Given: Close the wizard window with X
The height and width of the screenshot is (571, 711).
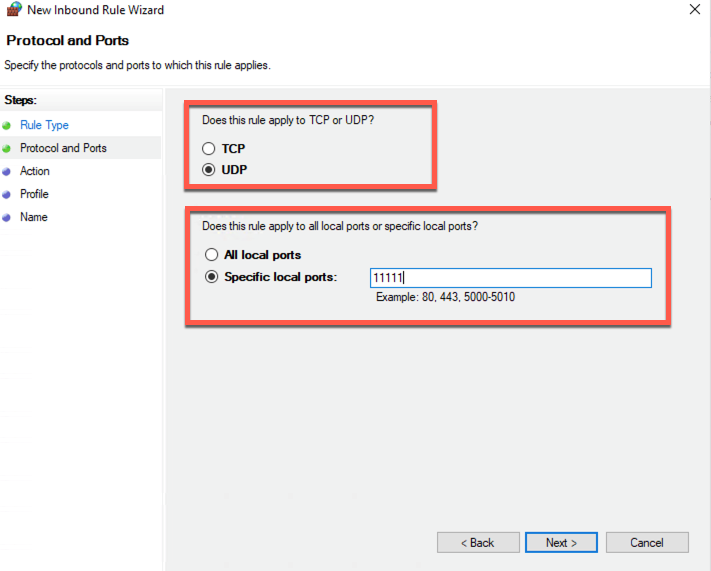Looking at the screenshot, I should (x=694, y=10).
